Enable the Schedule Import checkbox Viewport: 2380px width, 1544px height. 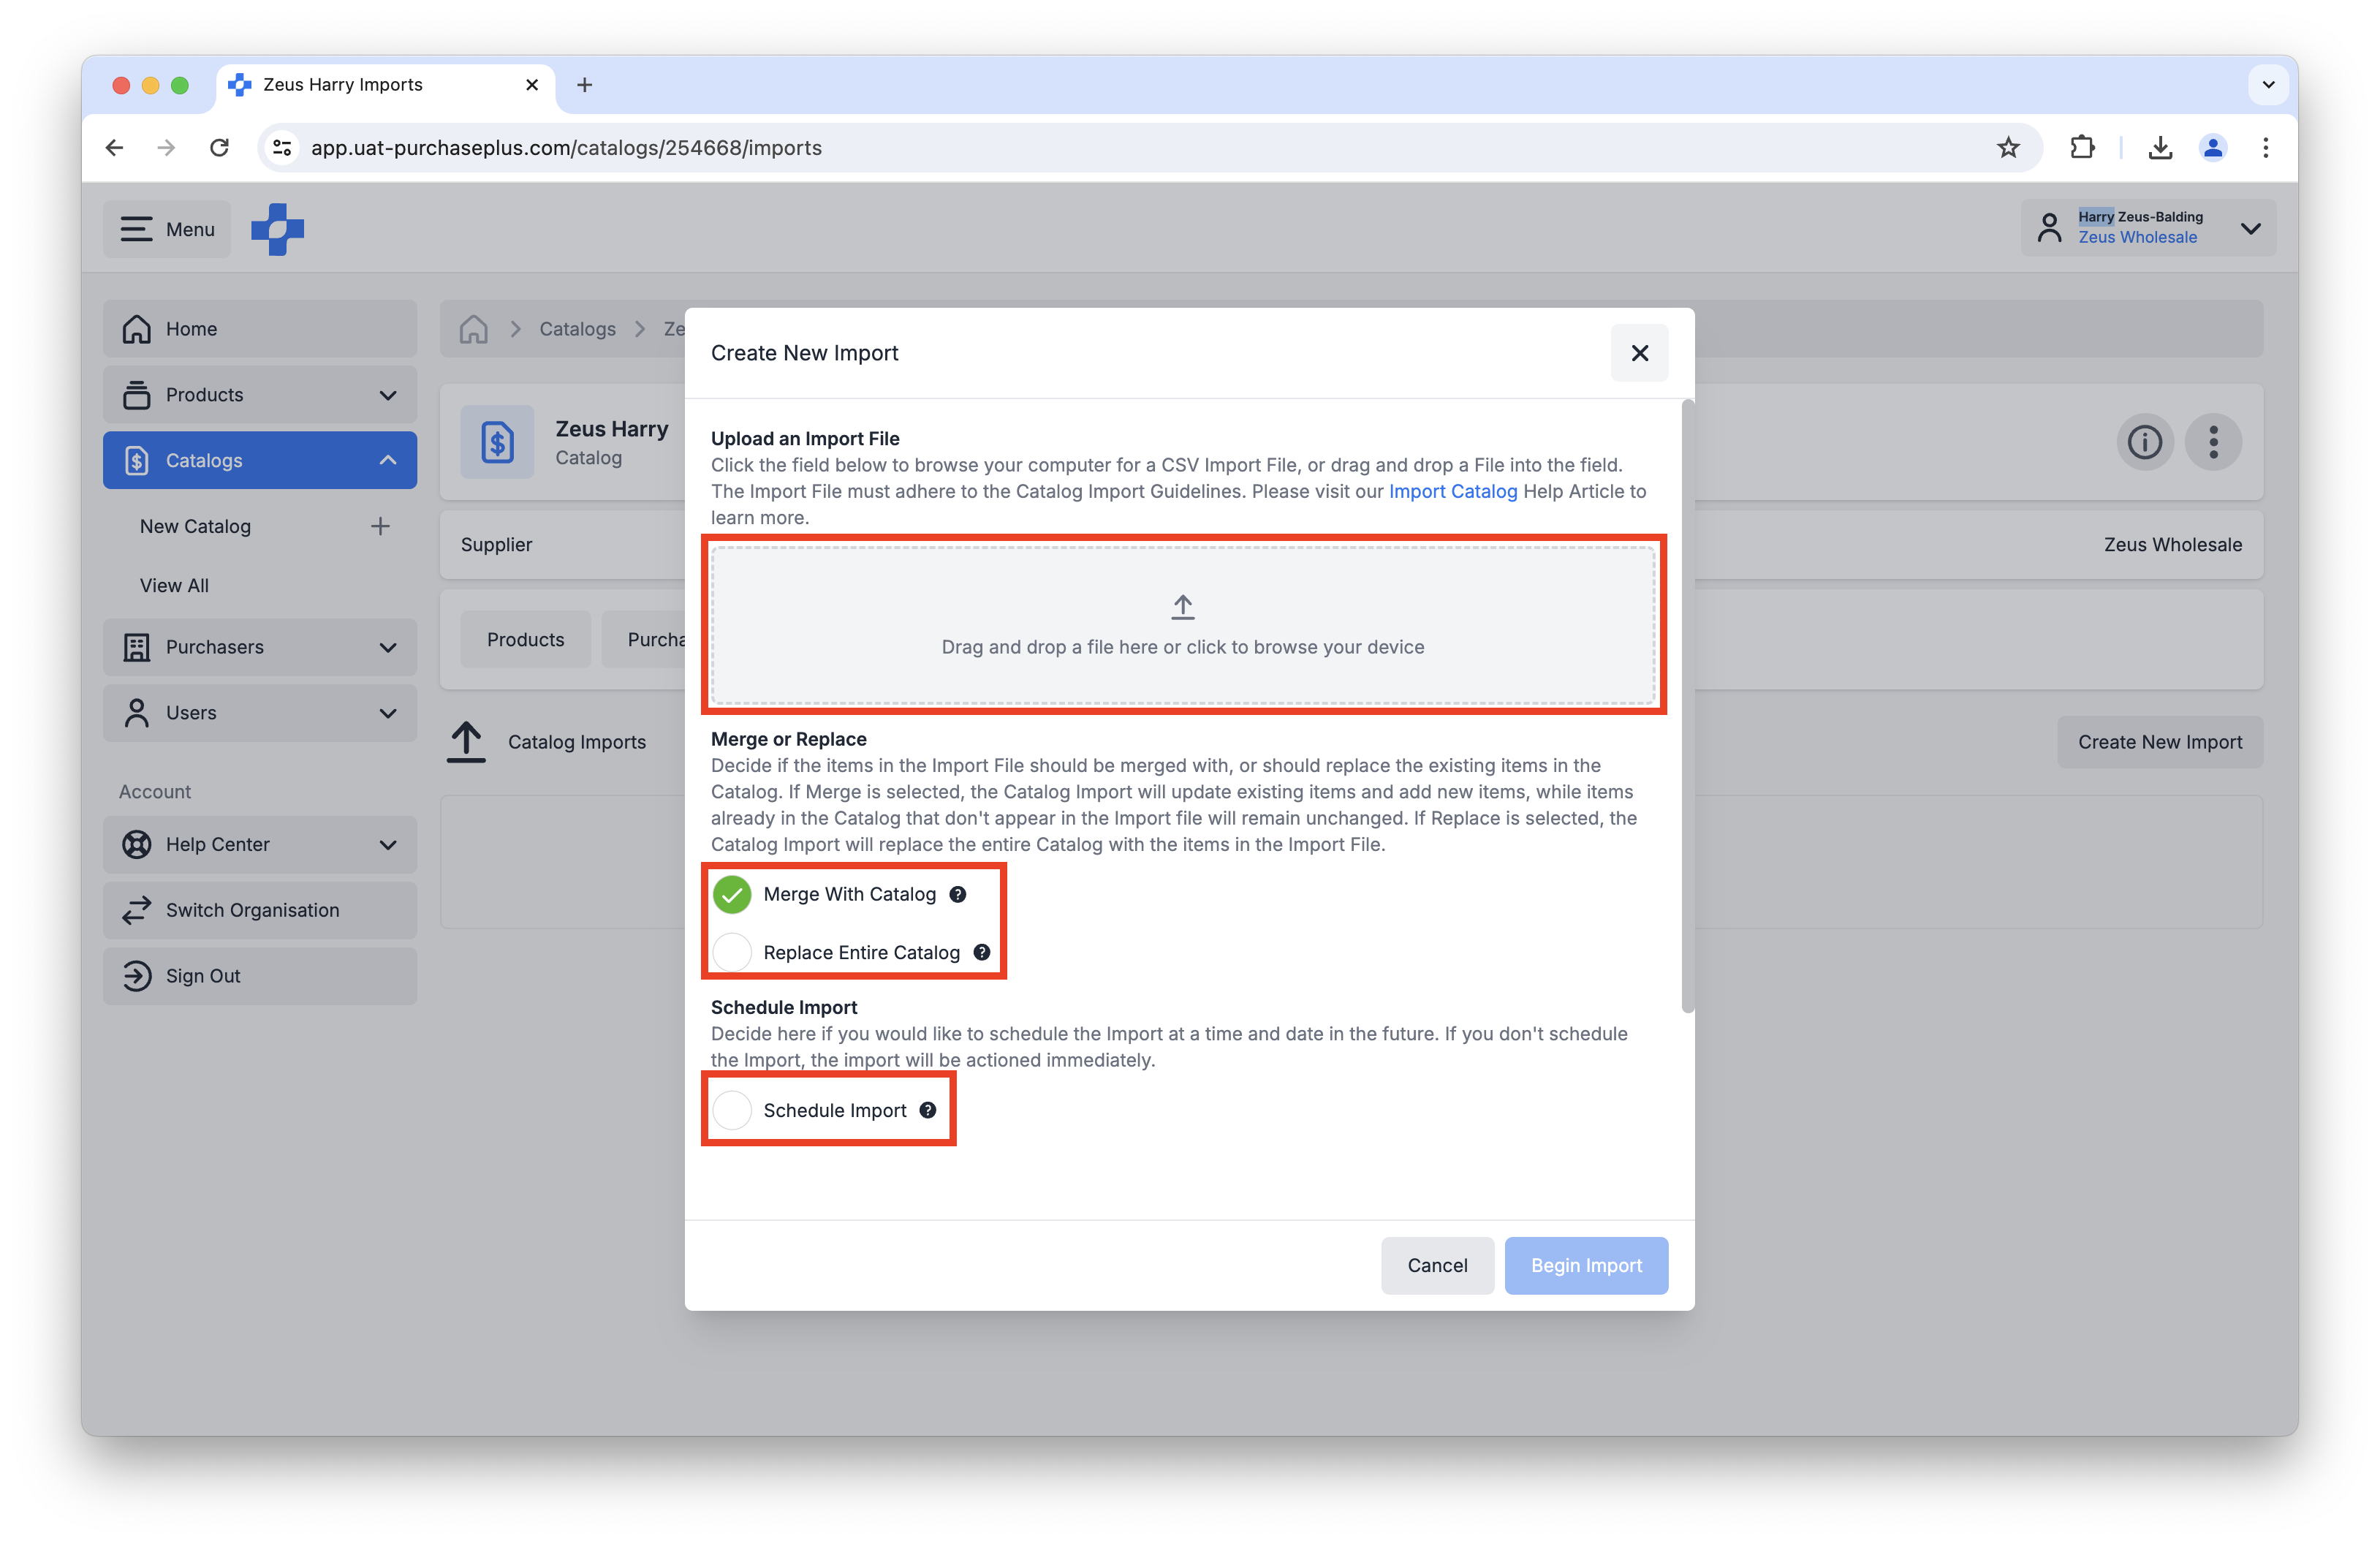[733, 1110]
